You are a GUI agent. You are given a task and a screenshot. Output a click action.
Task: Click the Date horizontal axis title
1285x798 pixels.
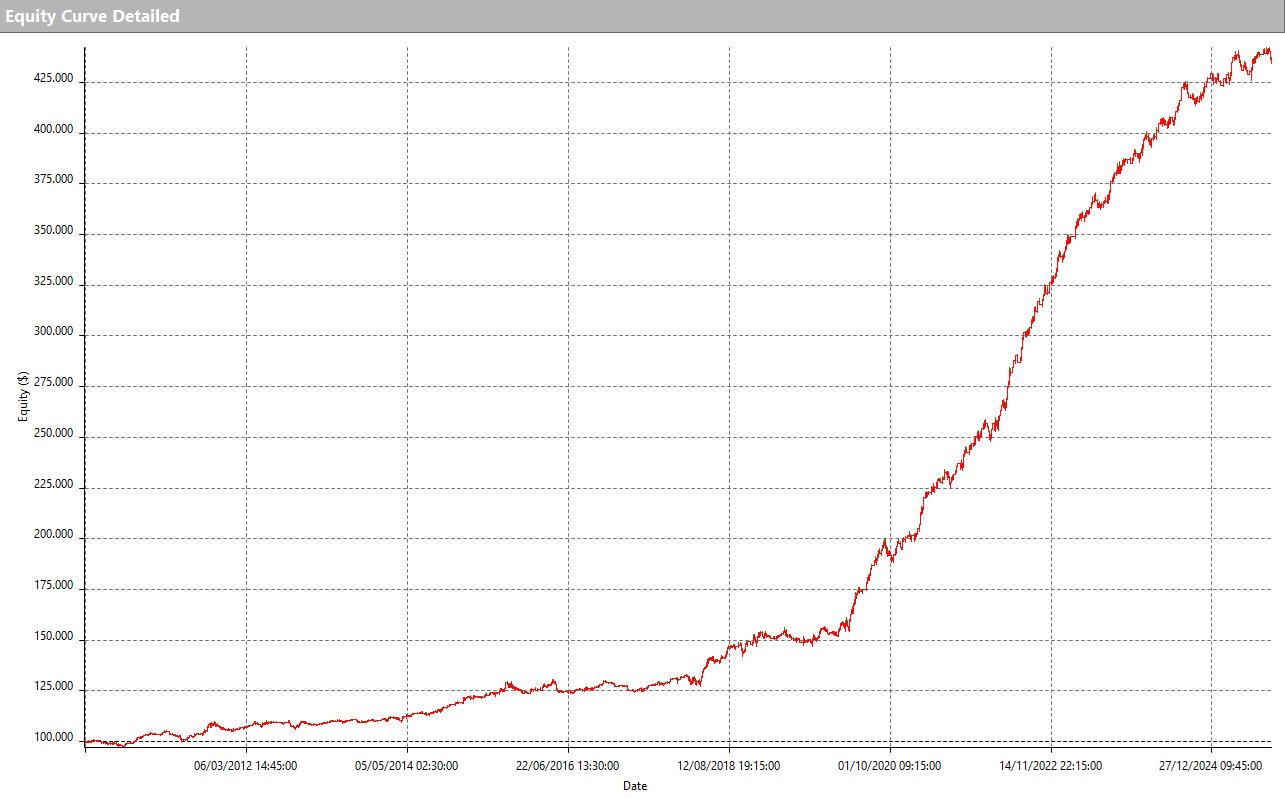[635, 786]
